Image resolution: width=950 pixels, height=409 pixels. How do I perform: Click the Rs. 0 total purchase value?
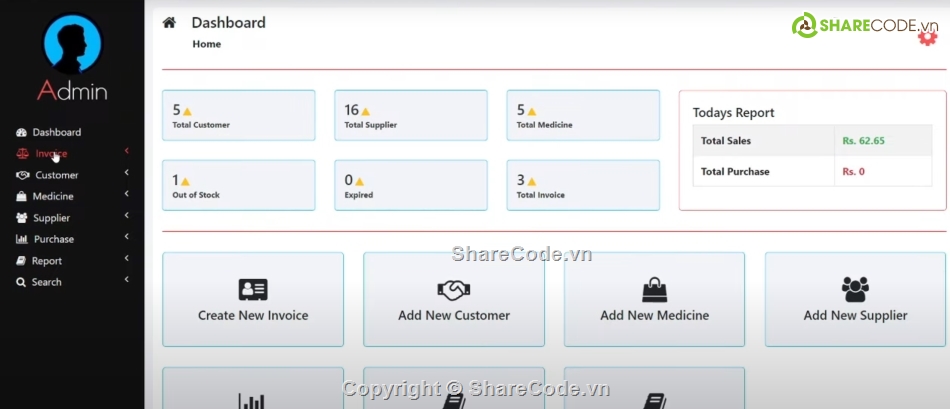tap(854, 171)
